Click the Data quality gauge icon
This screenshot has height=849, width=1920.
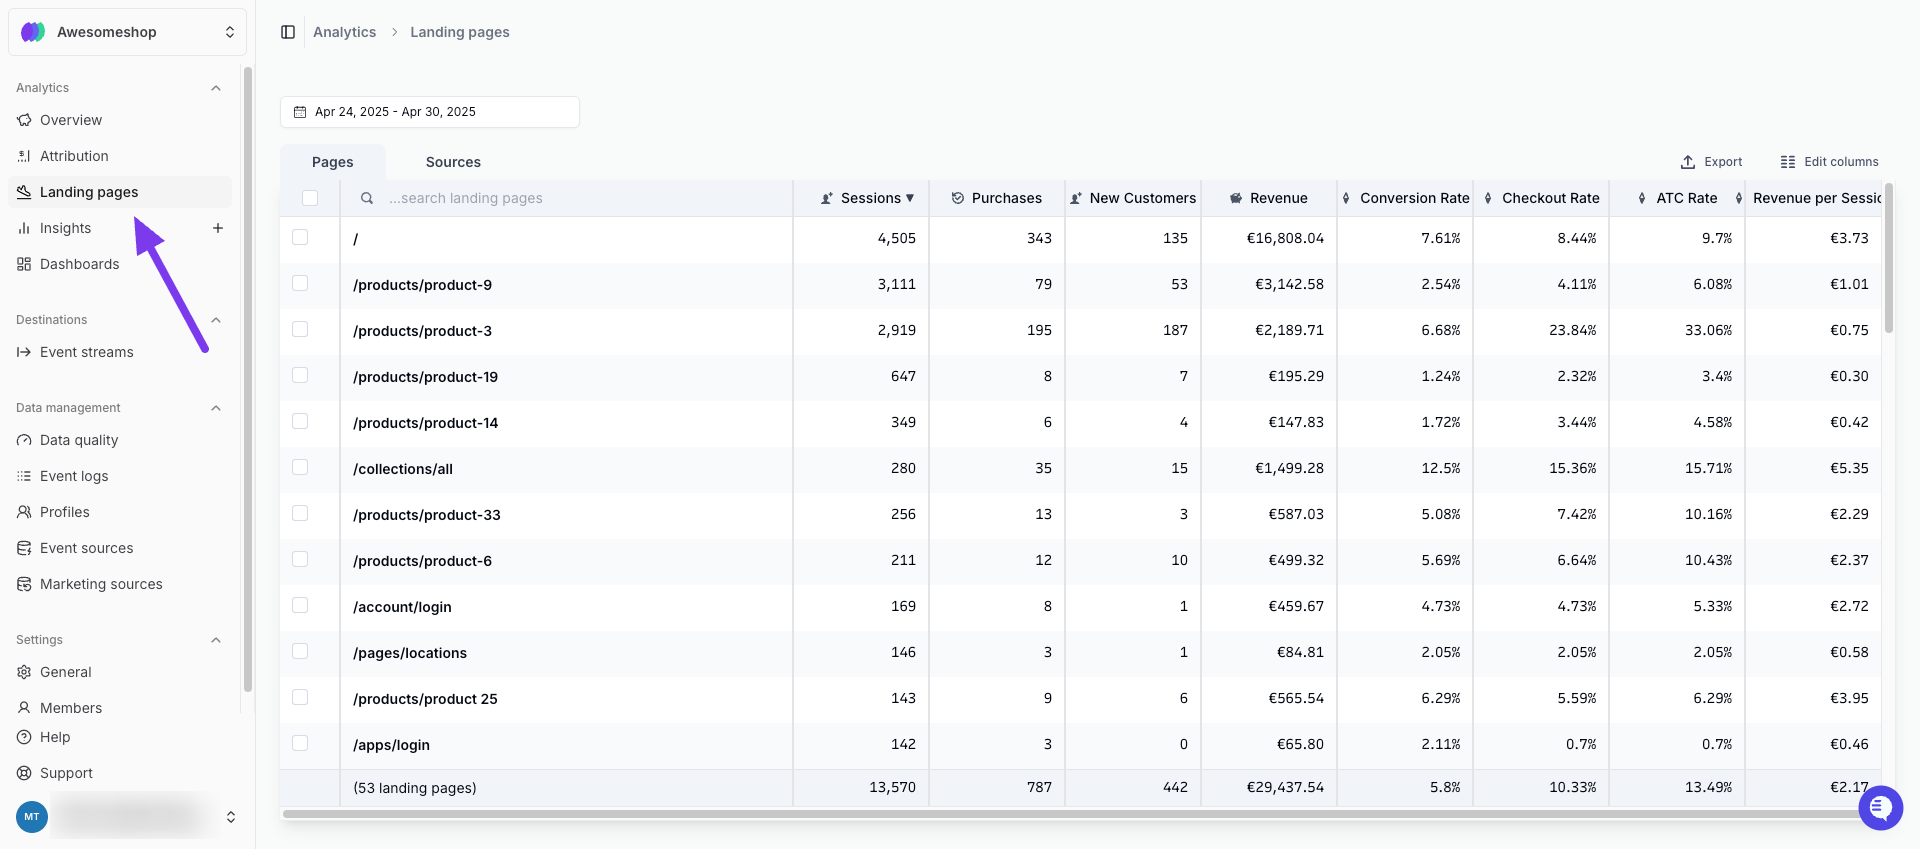pos(24,440)
